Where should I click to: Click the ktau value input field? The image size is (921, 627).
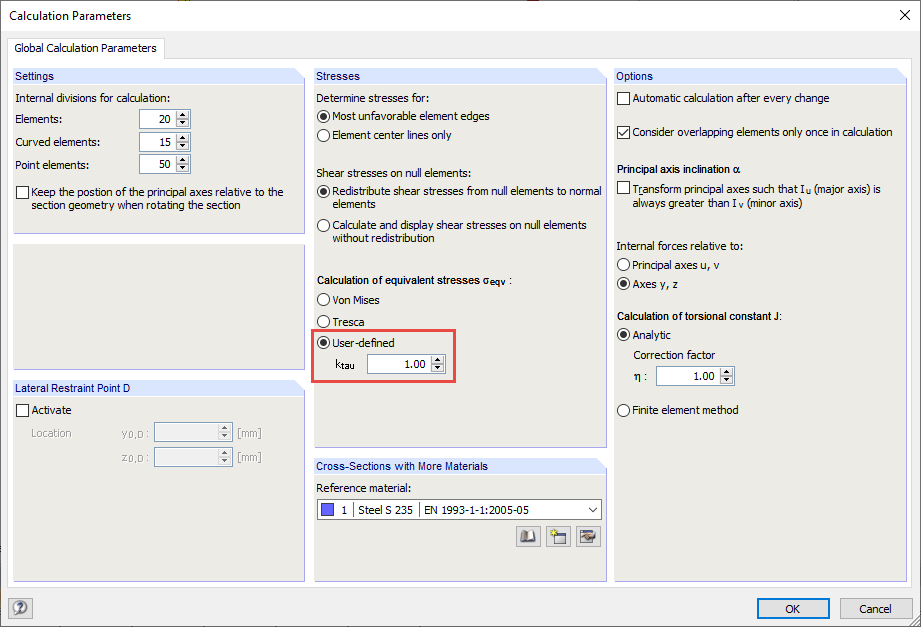[399, 364]
